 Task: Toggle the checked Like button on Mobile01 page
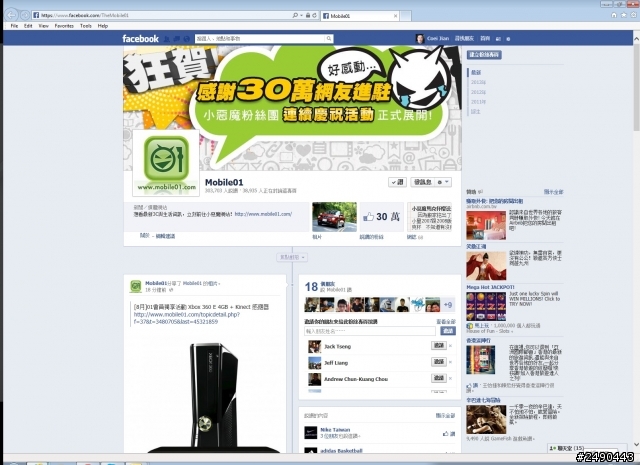397,182
